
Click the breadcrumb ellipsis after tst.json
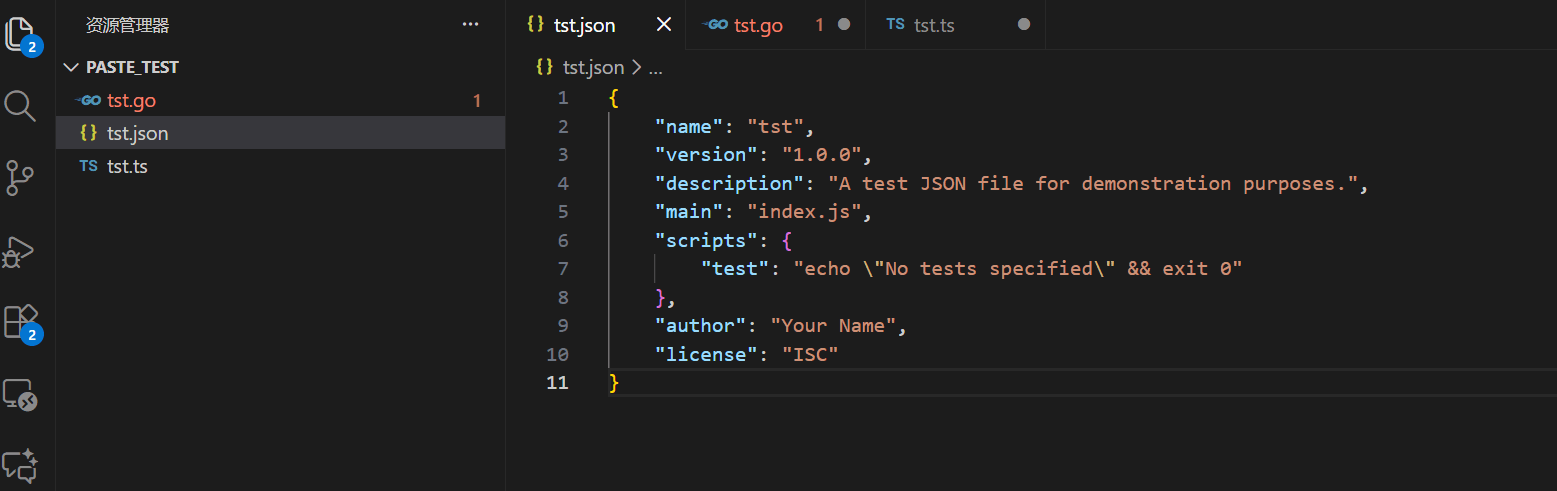click(656, 68)
